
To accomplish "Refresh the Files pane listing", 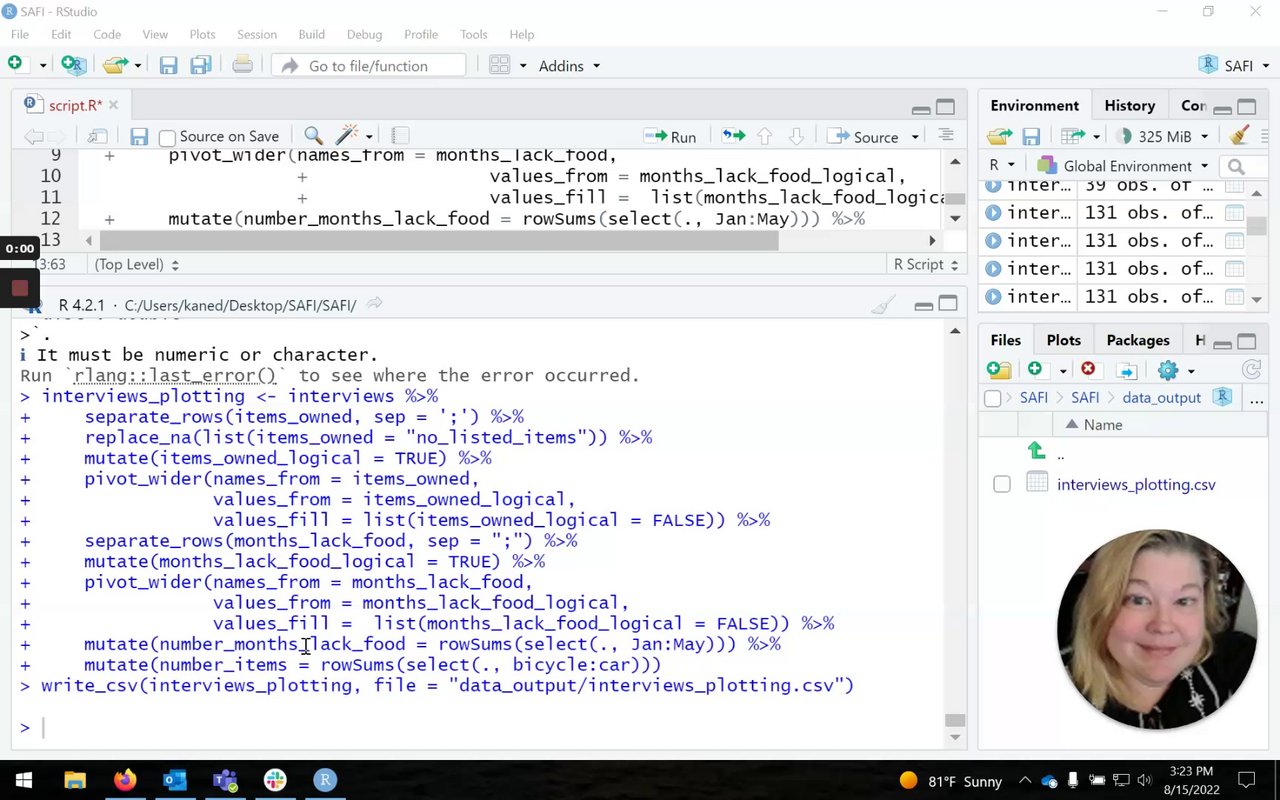I will 1251,370.
